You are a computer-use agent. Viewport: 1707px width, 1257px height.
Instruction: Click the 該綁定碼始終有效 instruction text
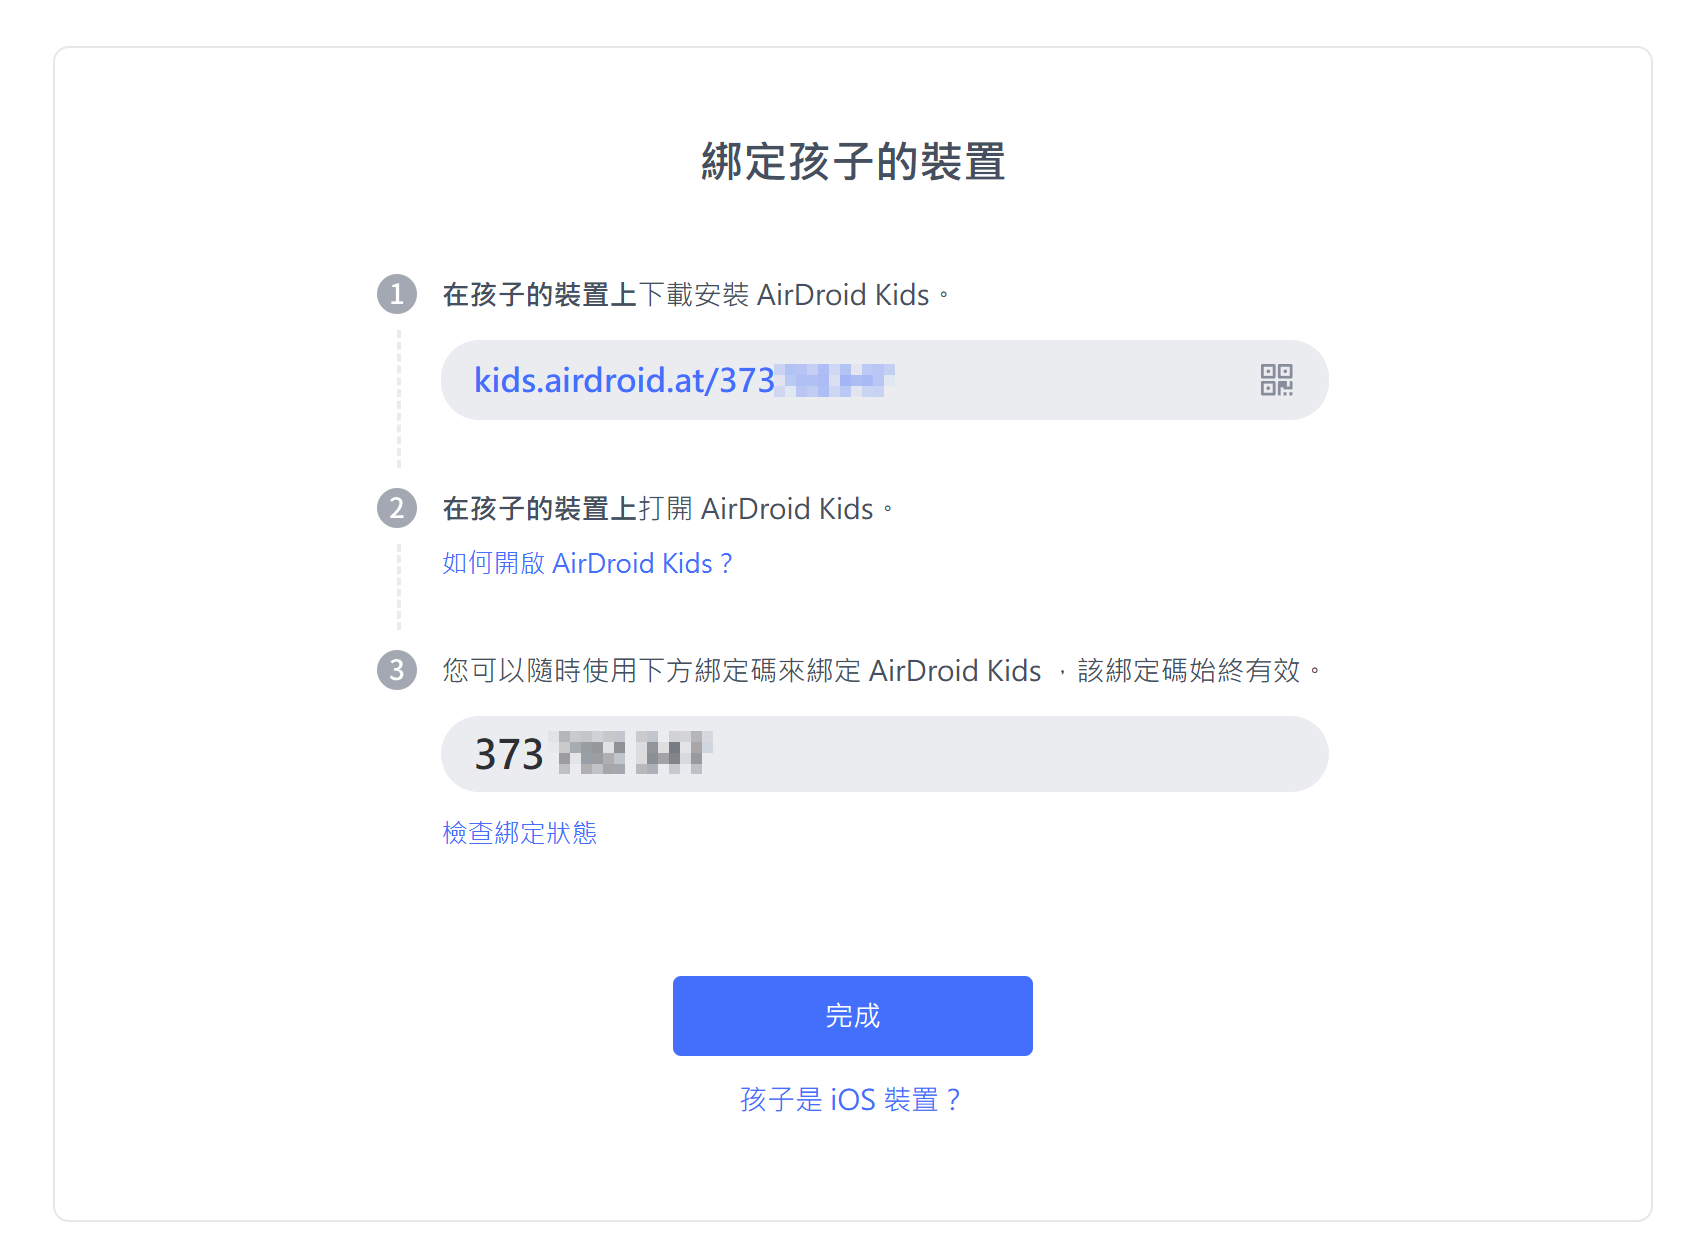tap(1190, 670)
